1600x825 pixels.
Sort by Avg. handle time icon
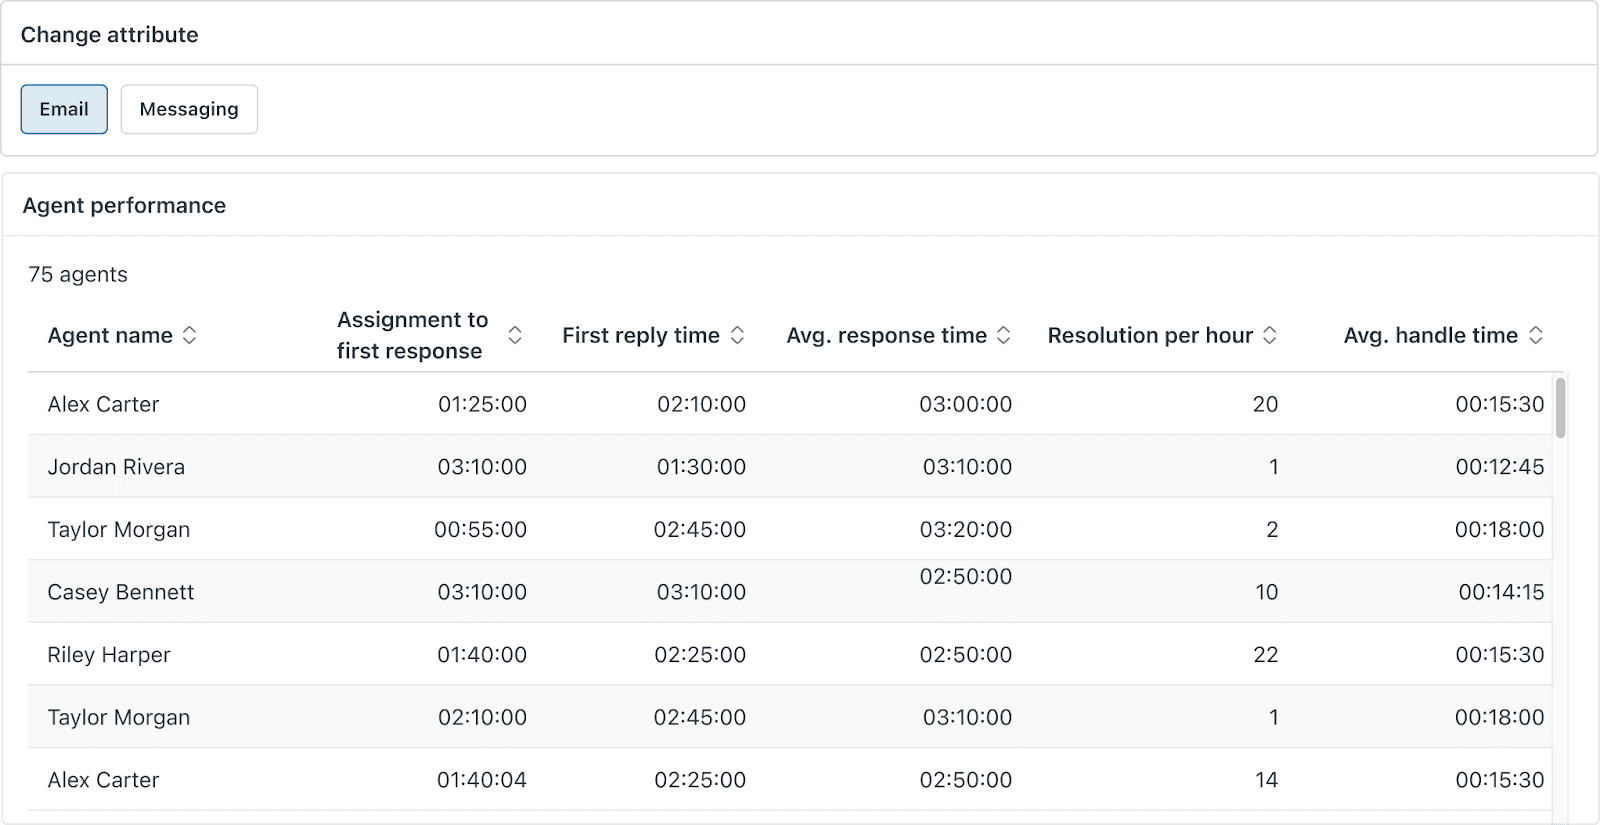tap(1535, 336)
